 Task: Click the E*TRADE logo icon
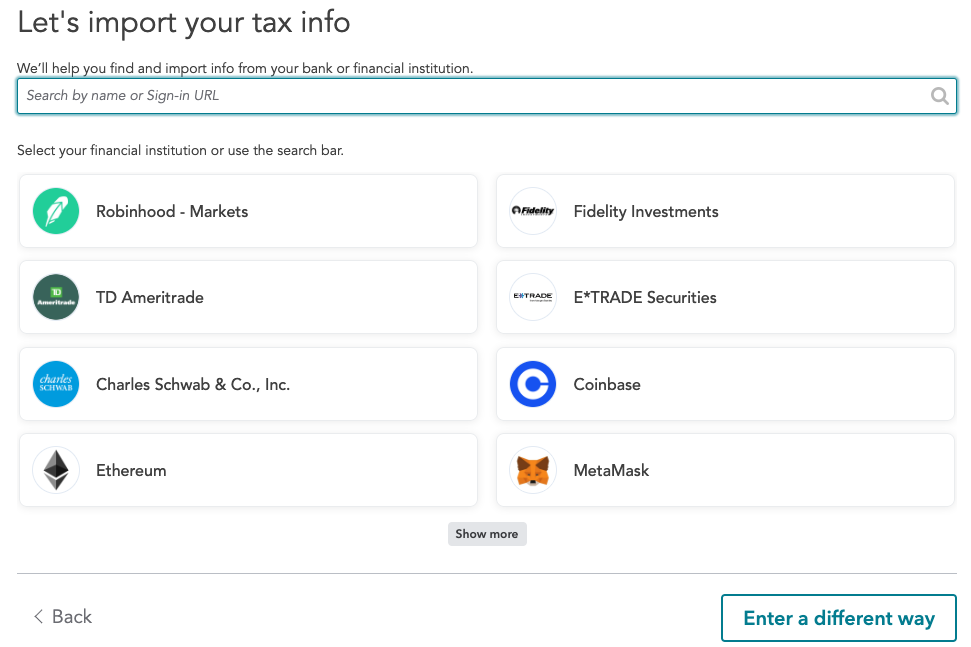tap(532, 297)
